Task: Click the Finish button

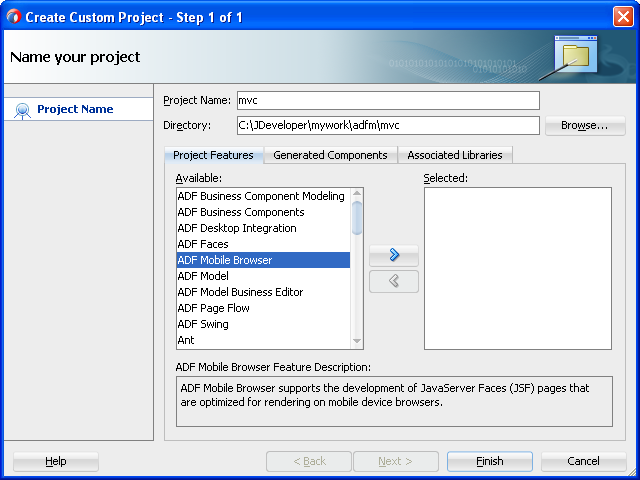Action: point(489,461)
